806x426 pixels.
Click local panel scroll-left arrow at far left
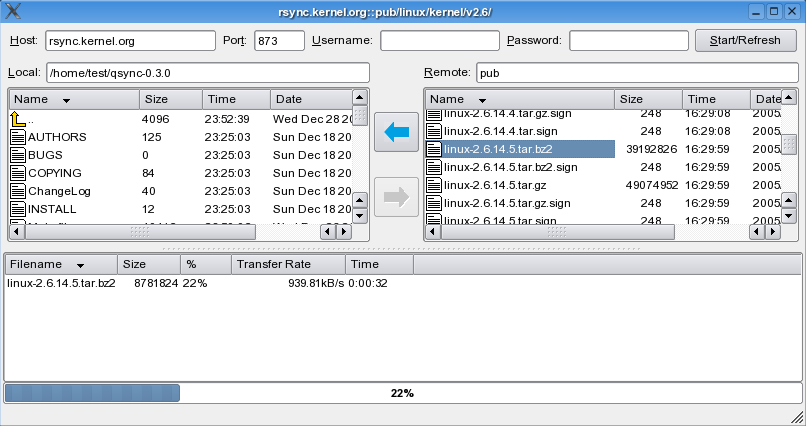[x=16, y=232]
